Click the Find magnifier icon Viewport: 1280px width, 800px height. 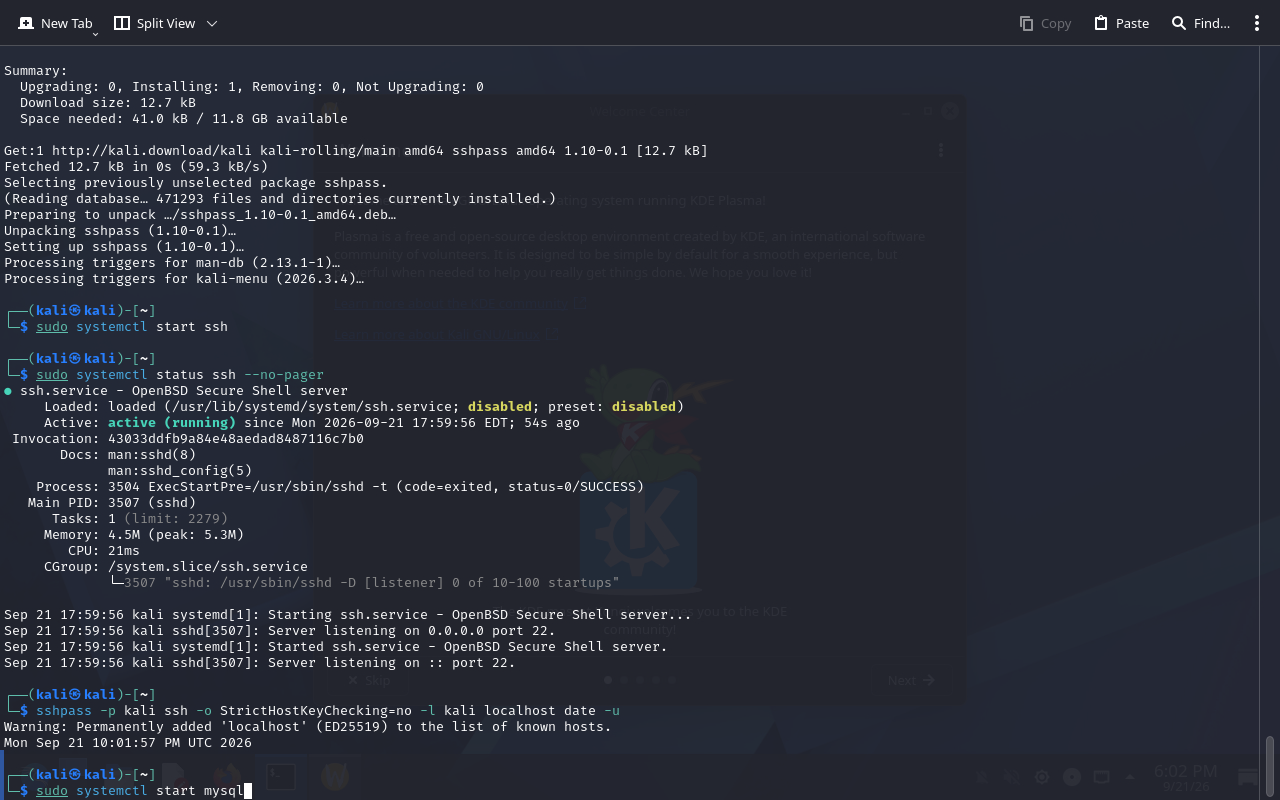(1179, 23)
